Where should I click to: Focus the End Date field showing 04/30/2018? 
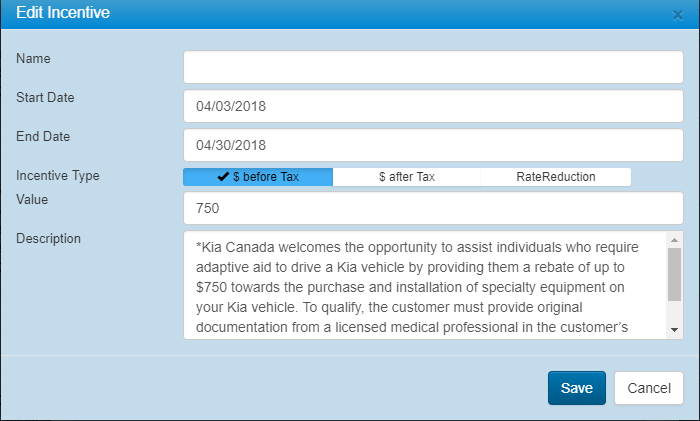click(x=432, y=144)
